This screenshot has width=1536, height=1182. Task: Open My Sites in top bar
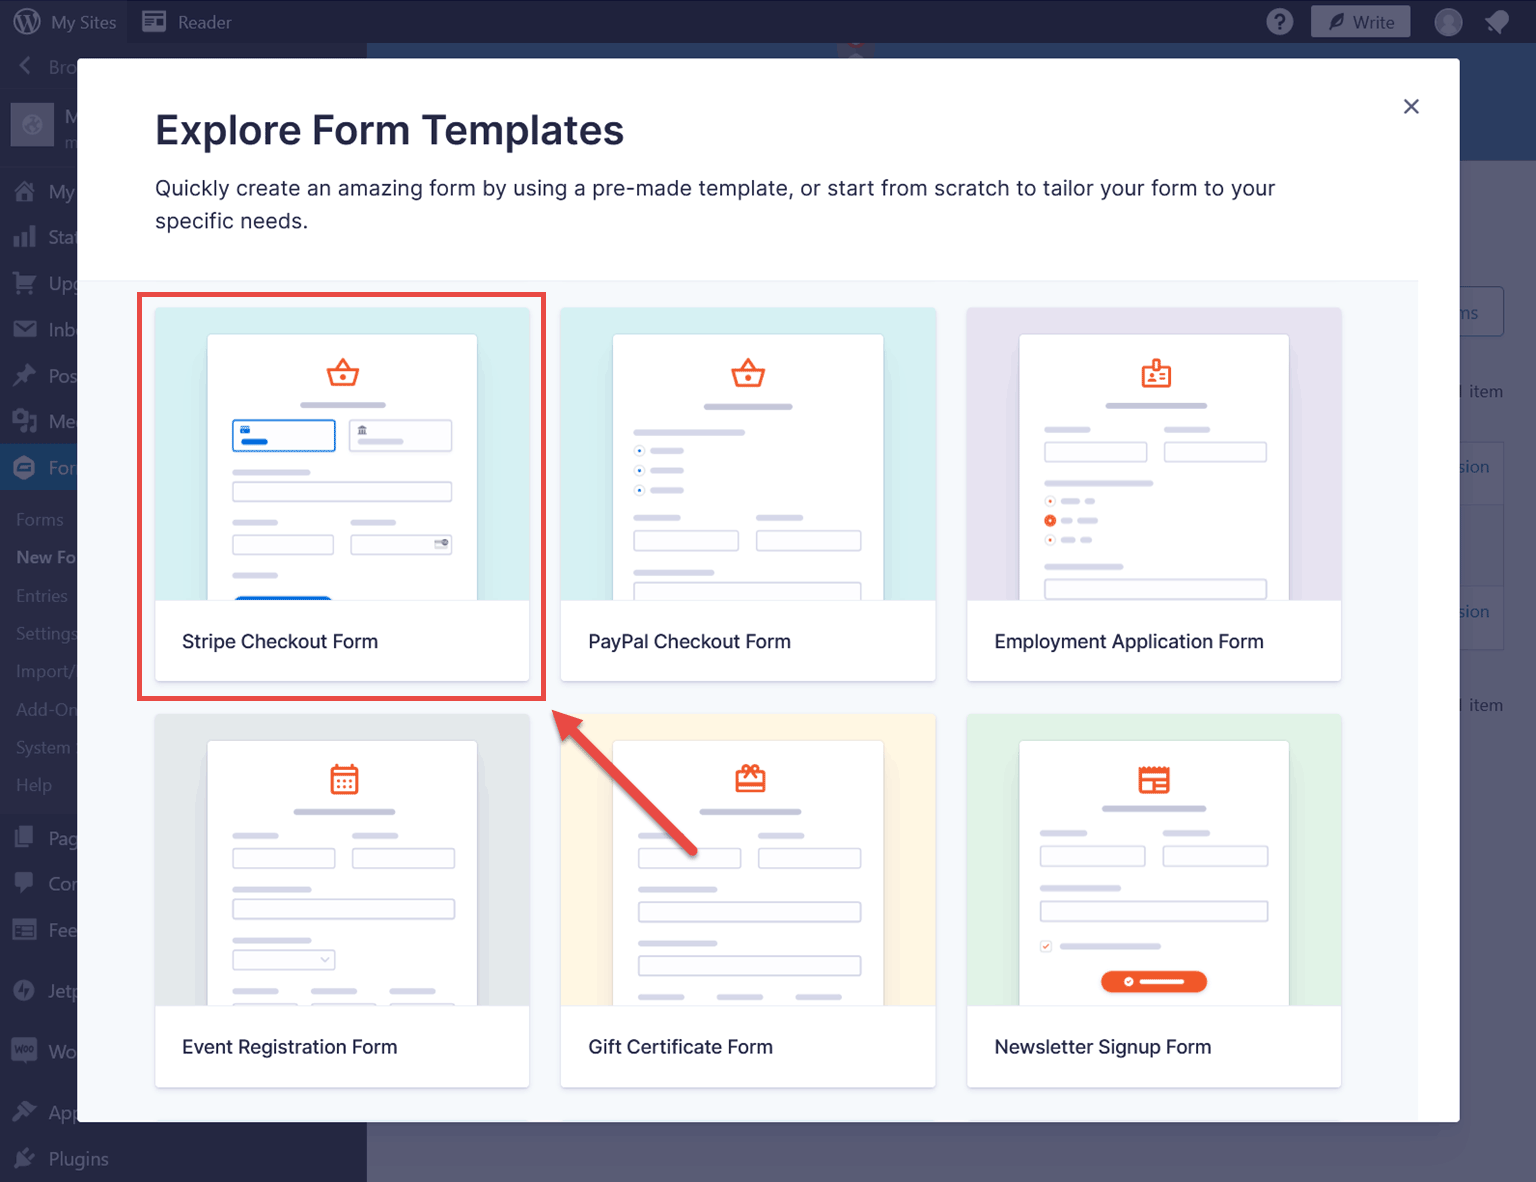pyautogui.click(x=83, y=22)
